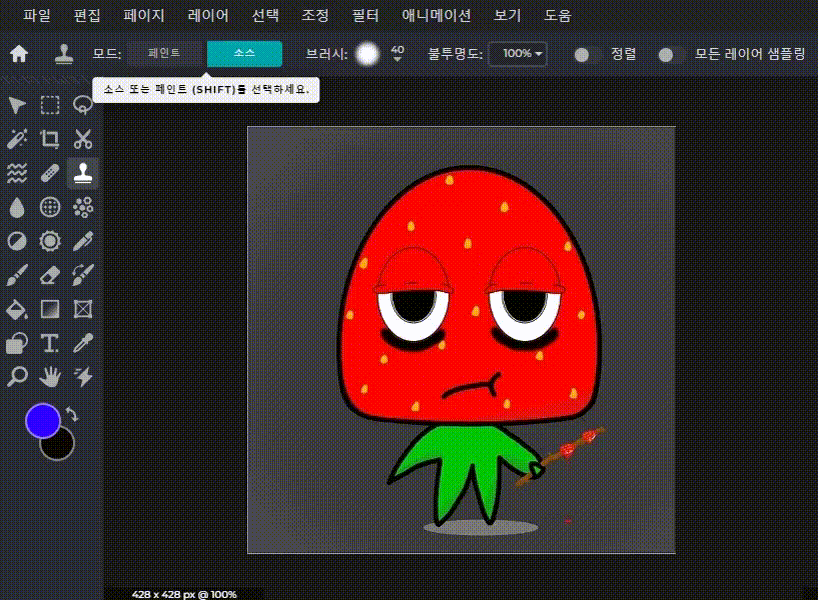This screenshot has height=600, width=818.
Task: Open the blue foreground color swatch
Action: coord(42,420)
